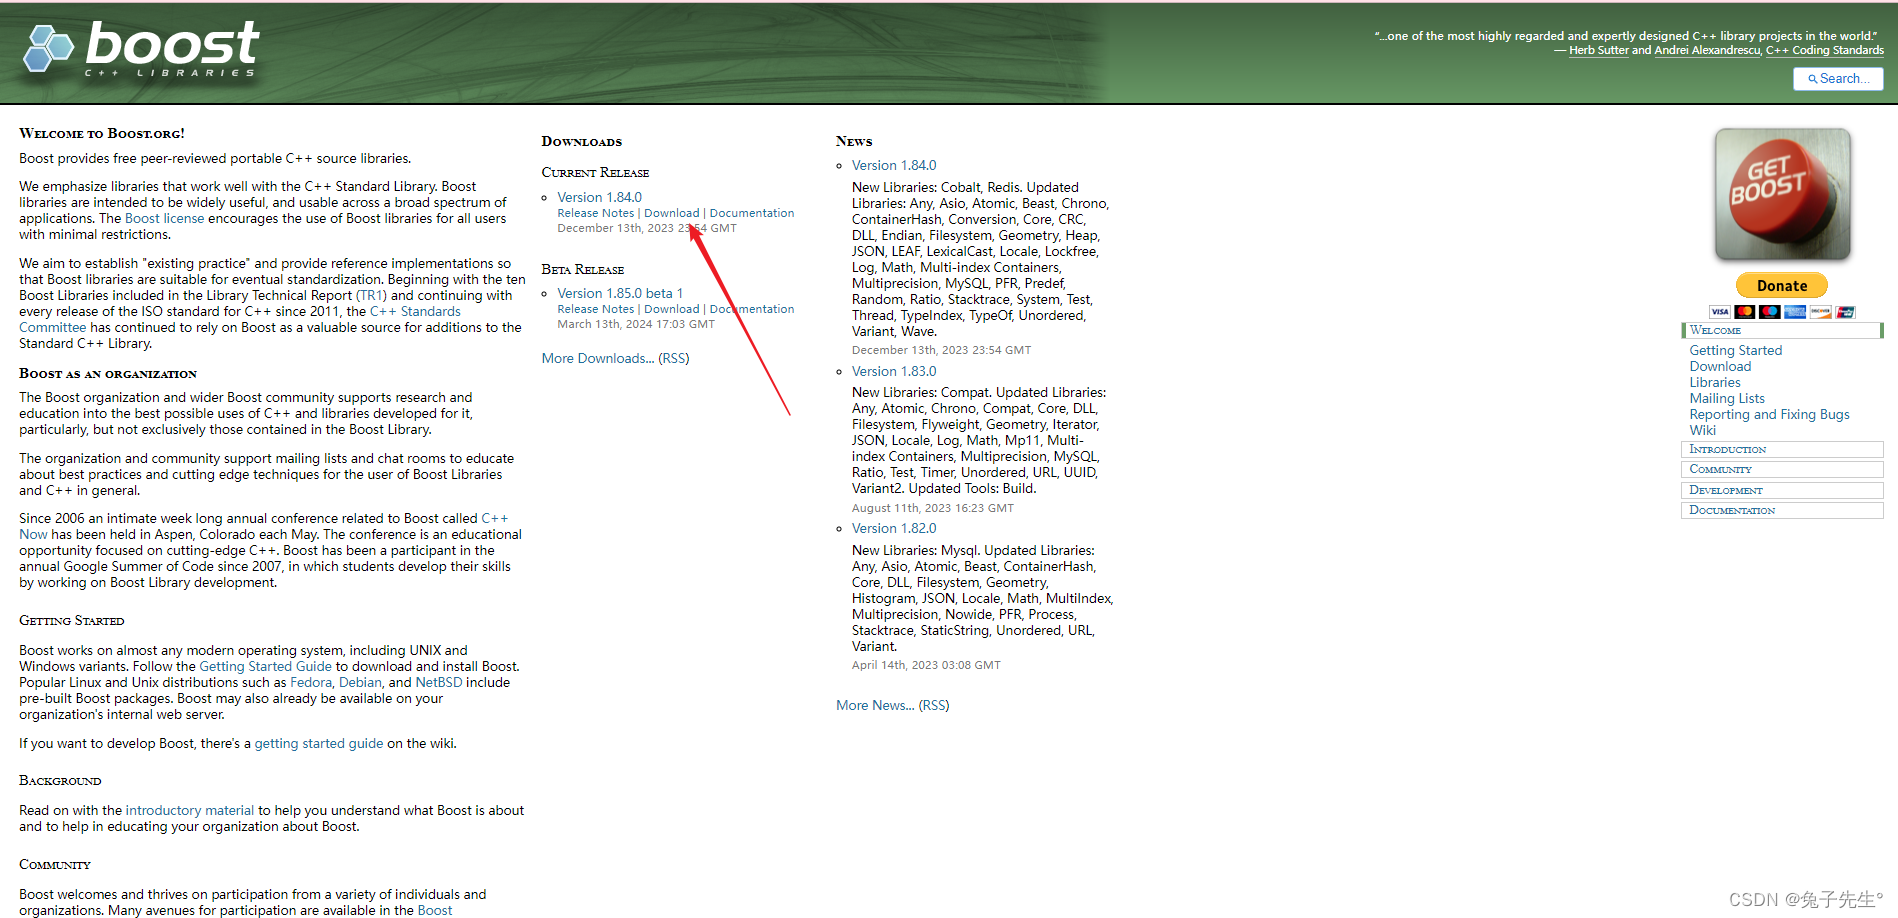
Task: Open Wiki in sidebar menu
Action: click(1702, 430)
